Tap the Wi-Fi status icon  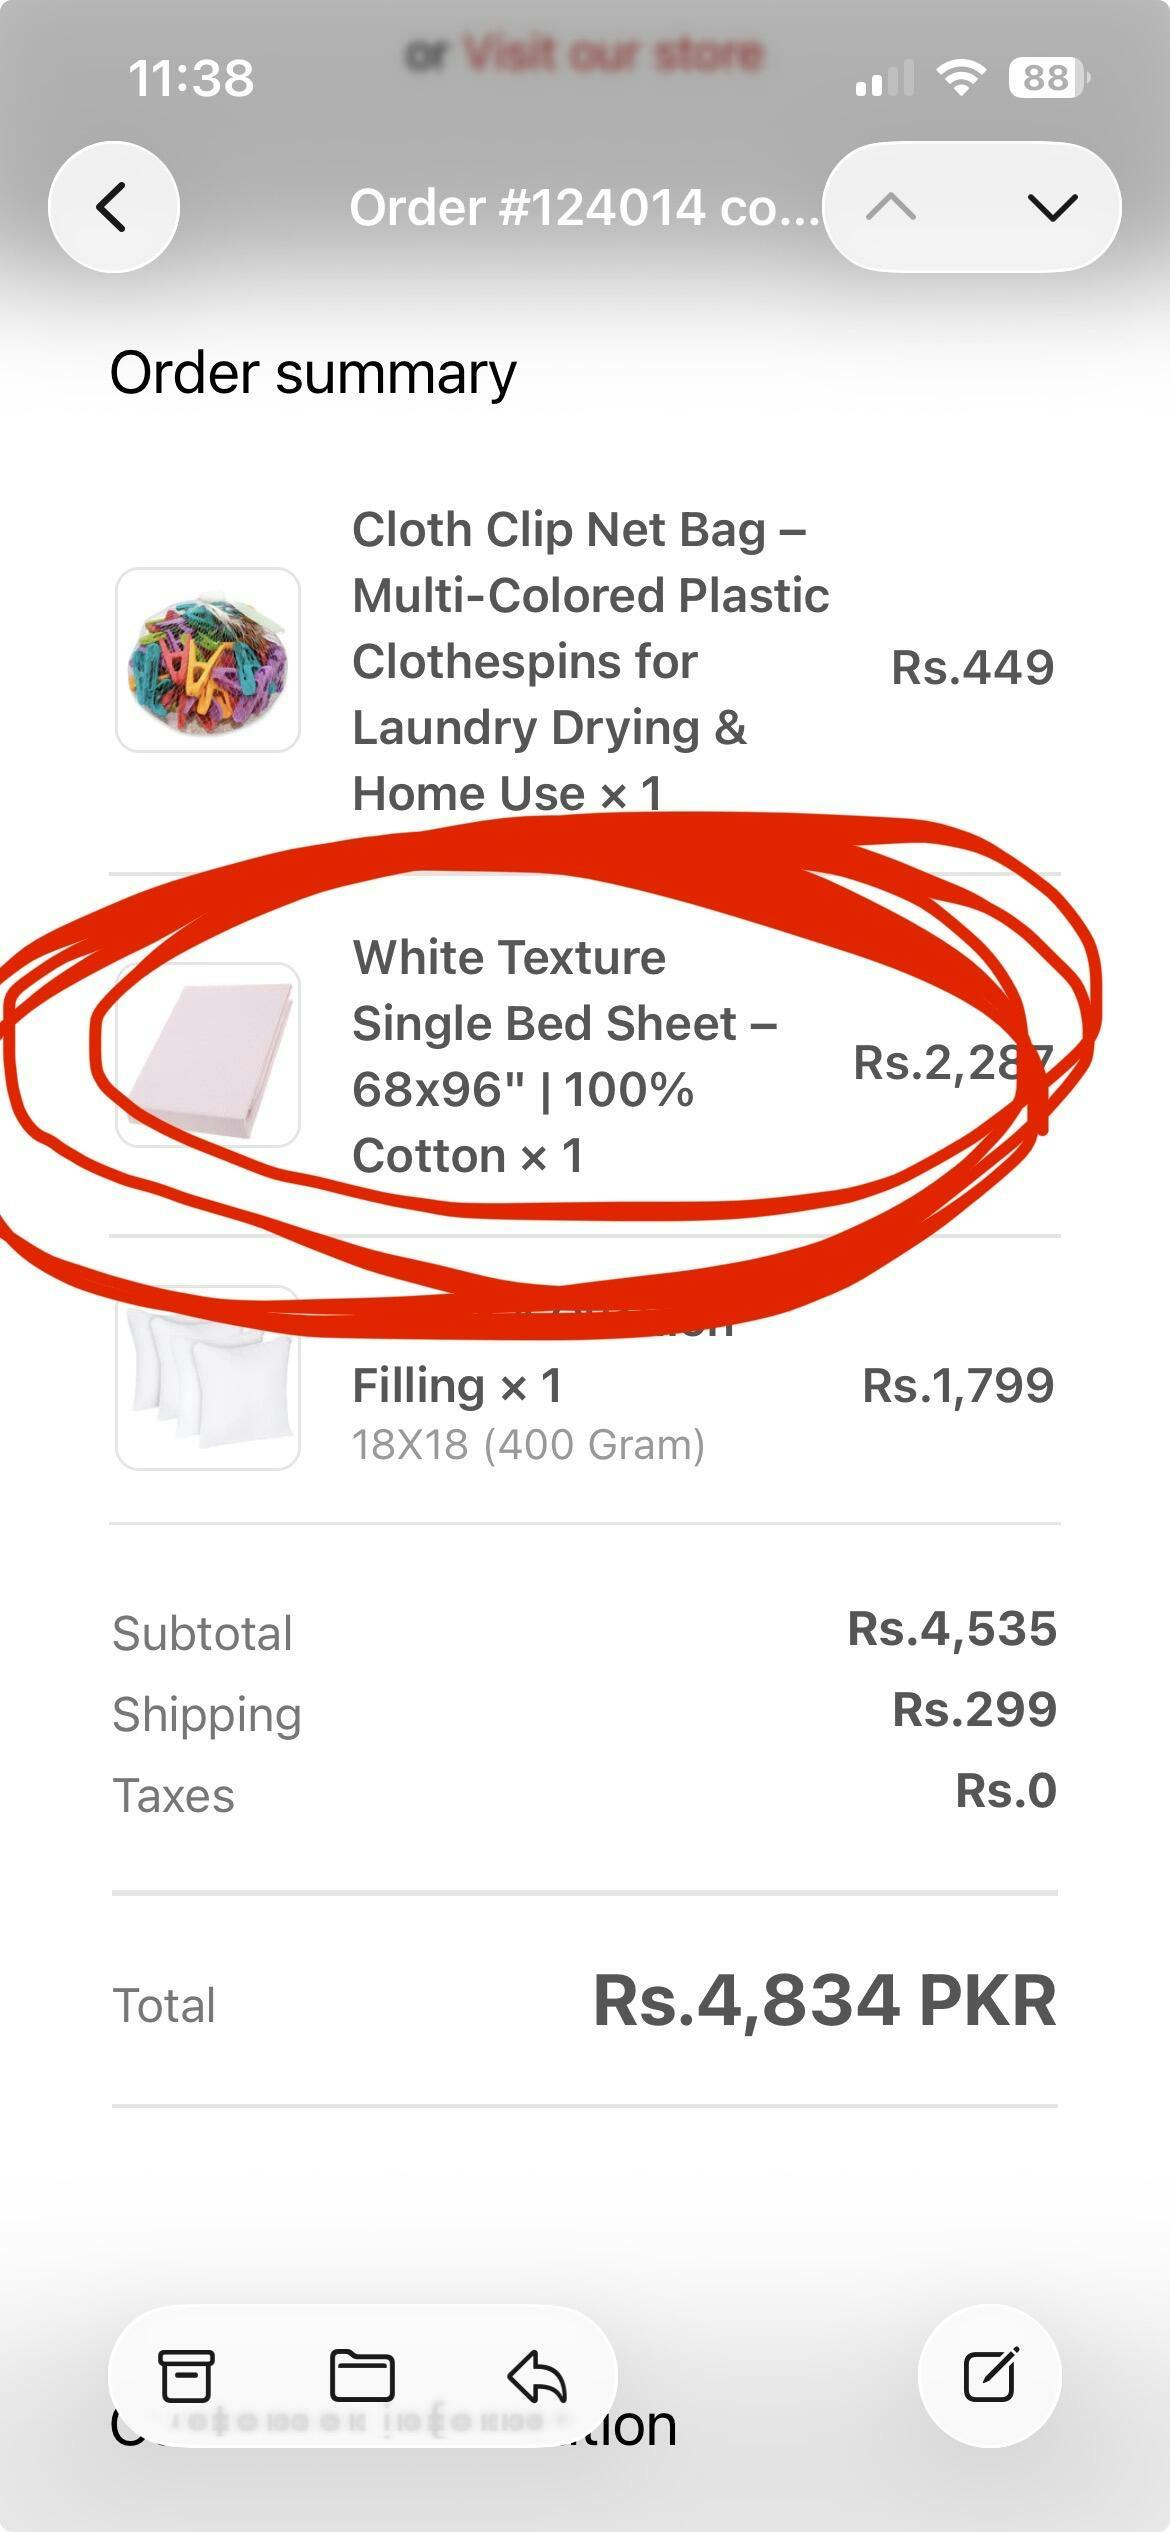(x=961, y=77)
